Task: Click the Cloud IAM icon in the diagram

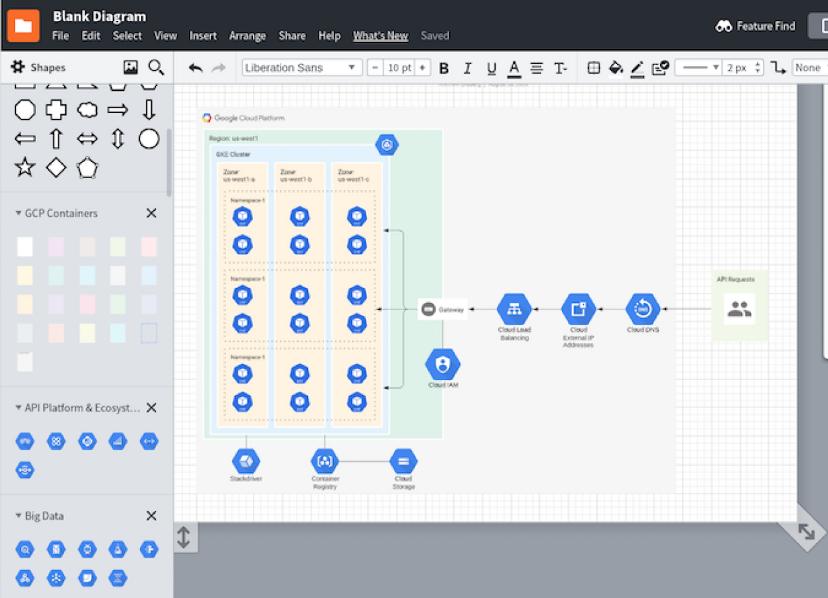Action: 442,364
